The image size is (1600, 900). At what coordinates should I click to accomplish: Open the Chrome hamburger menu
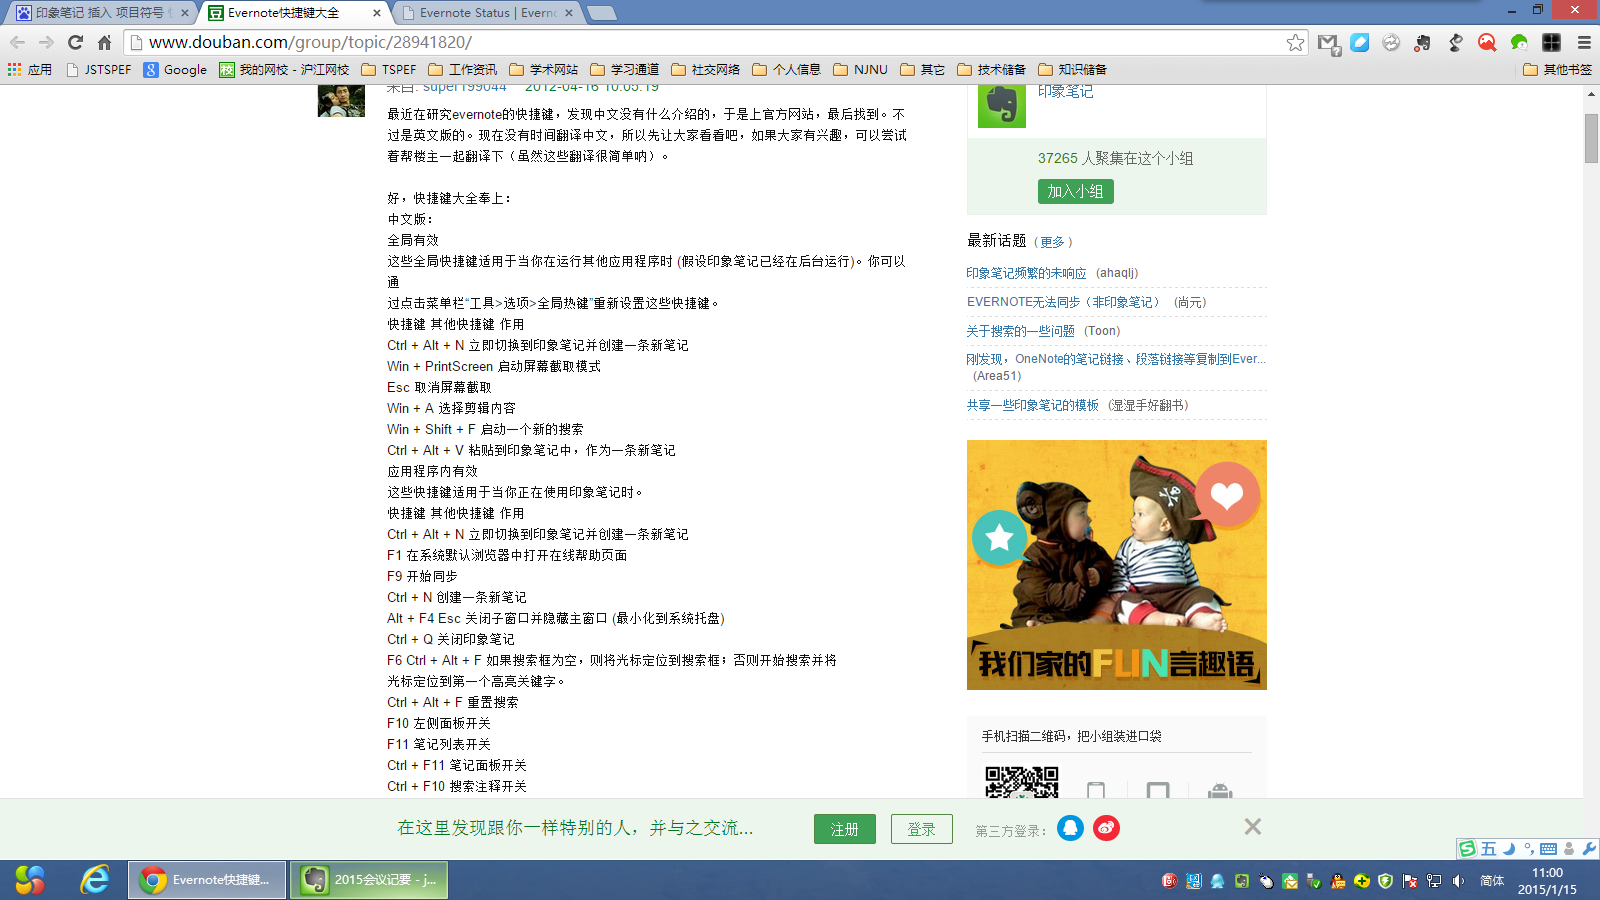[1584, 42]
